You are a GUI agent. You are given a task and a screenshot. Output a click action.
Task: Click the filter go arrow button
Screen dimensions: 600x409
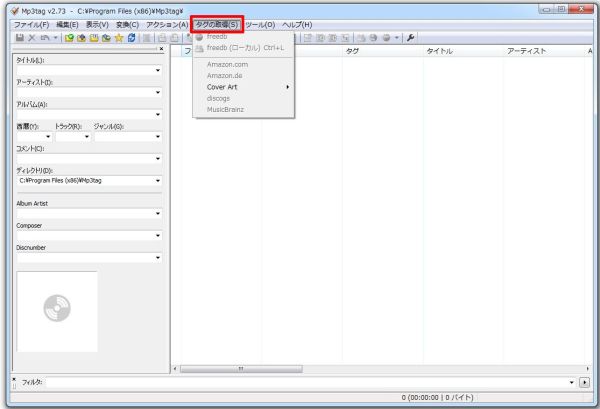coord(584,382)
